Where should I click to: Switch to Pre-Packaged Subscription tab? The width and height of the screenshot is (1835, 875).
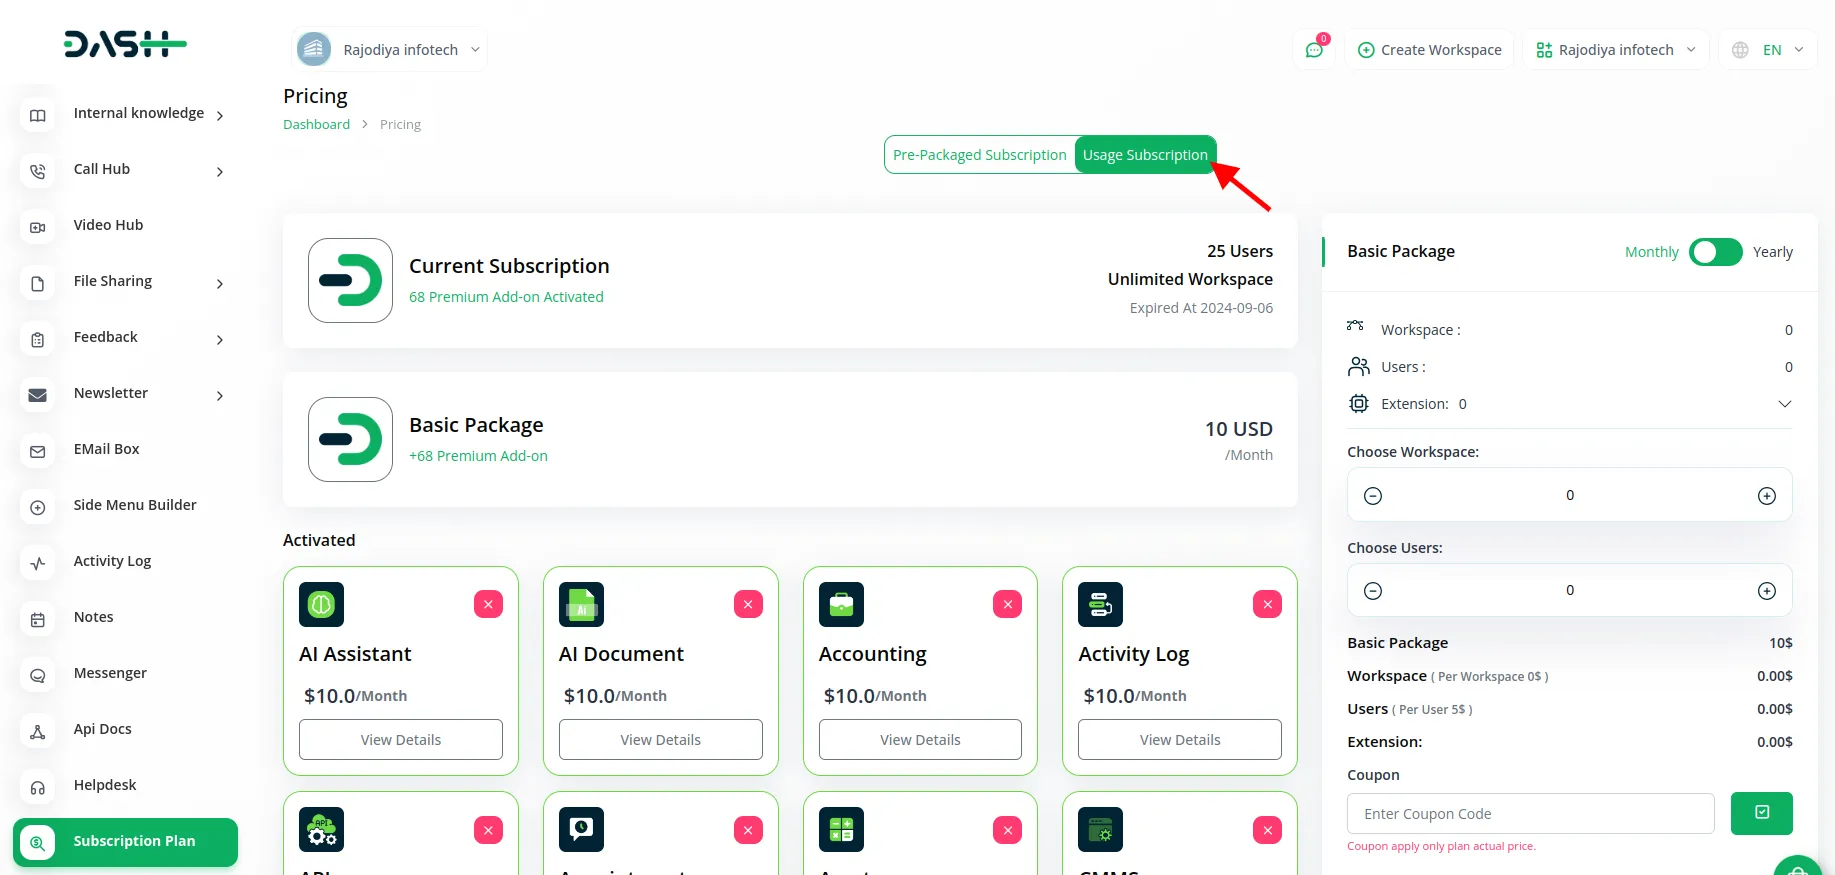coord(980,155)
